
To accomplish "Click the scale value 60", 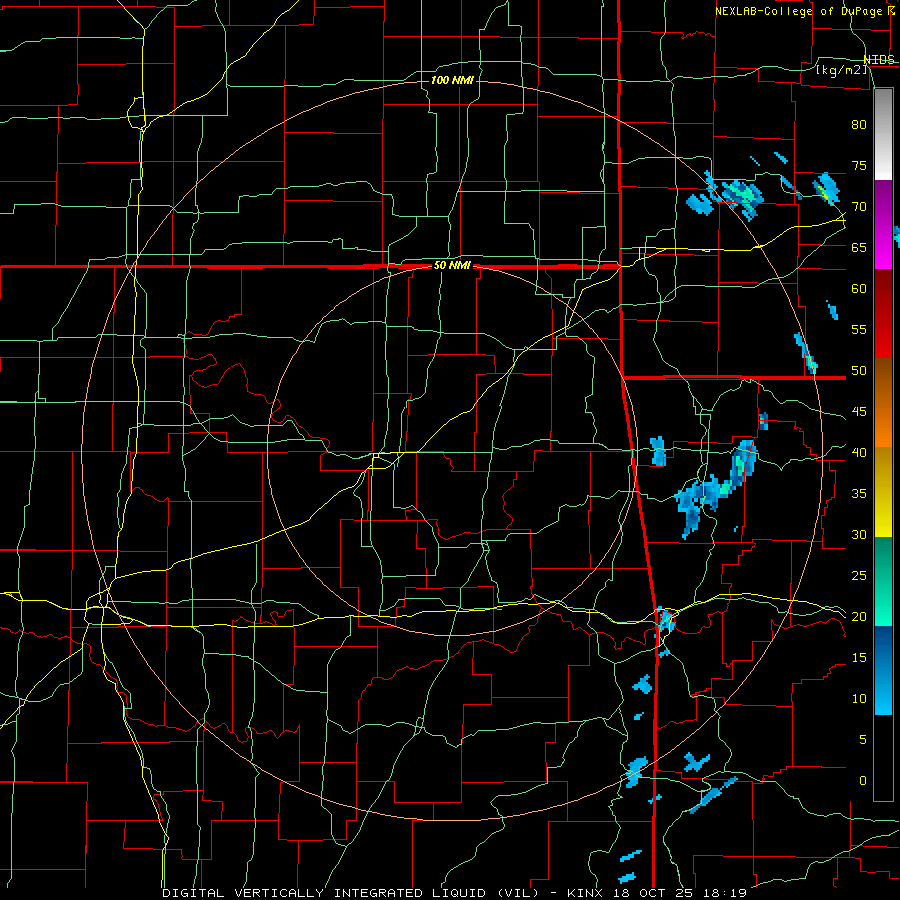I will 859,289.
